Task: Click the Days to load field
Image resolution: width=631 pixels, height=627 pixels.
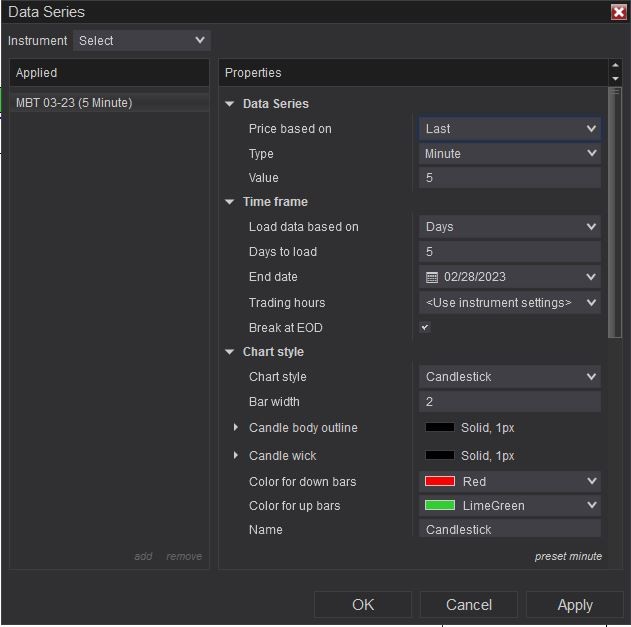Action: point(510,252)
